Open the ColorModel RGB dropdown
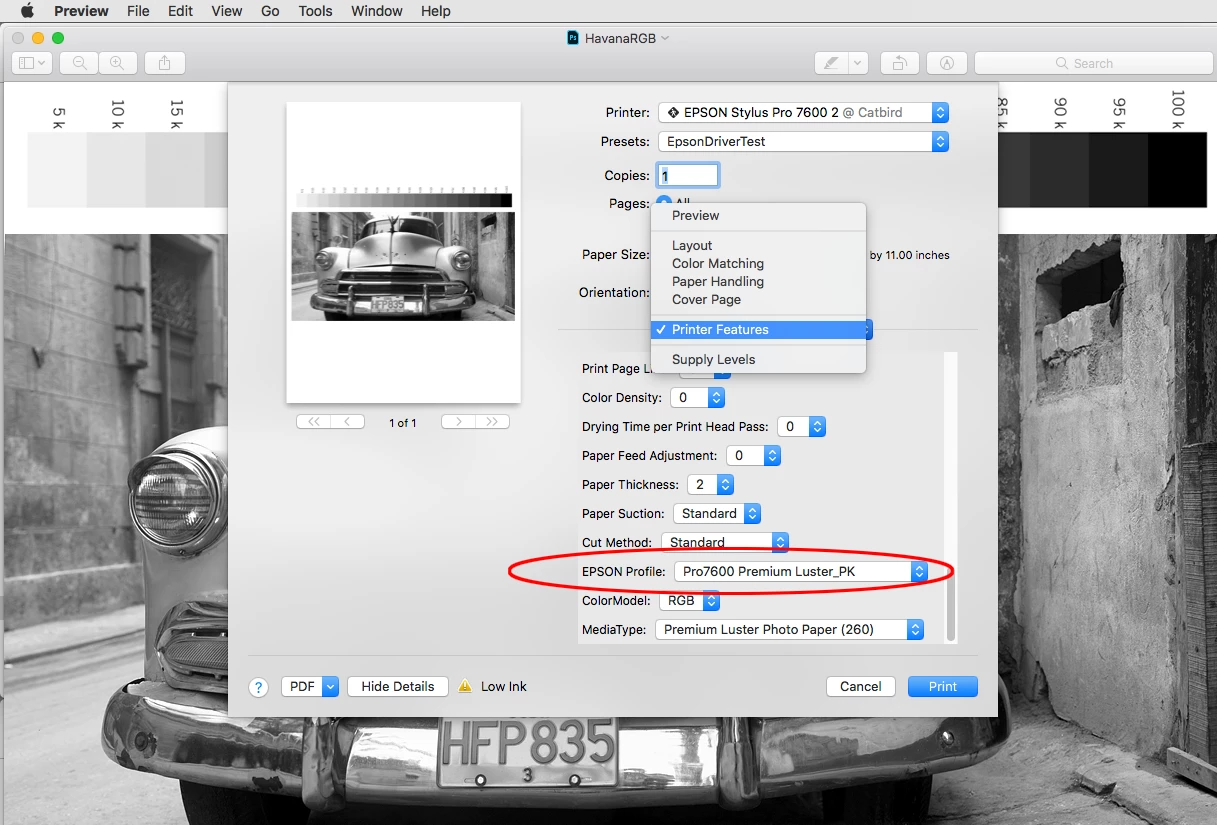This screenshot has height=825, width=1217. click(x=689, y=601)
